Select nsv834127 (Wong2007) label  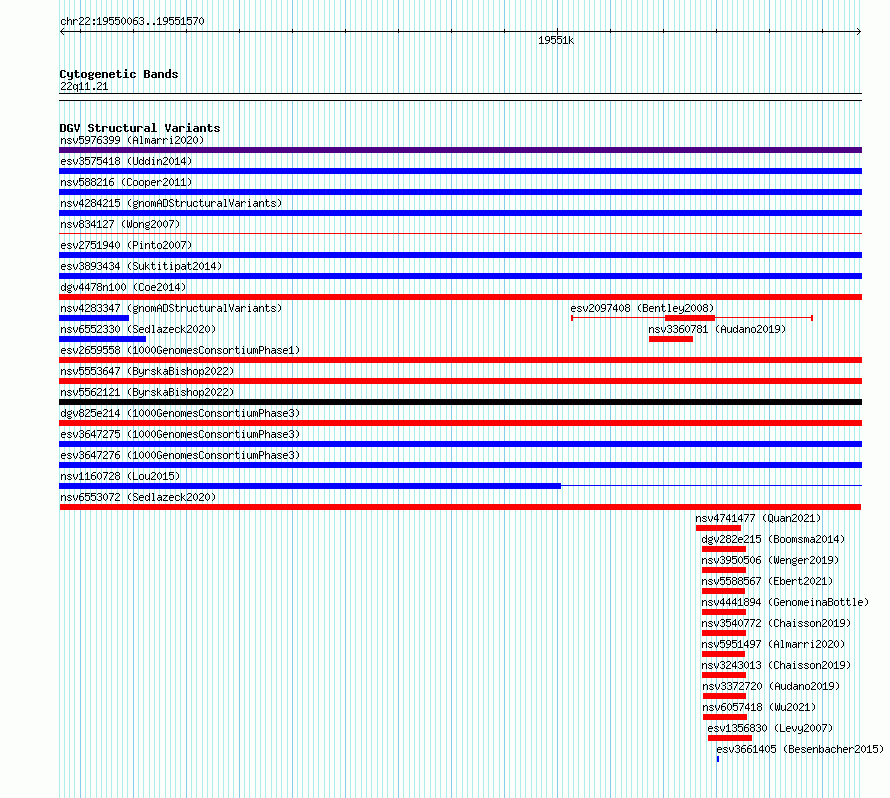(x=120, y=224)
